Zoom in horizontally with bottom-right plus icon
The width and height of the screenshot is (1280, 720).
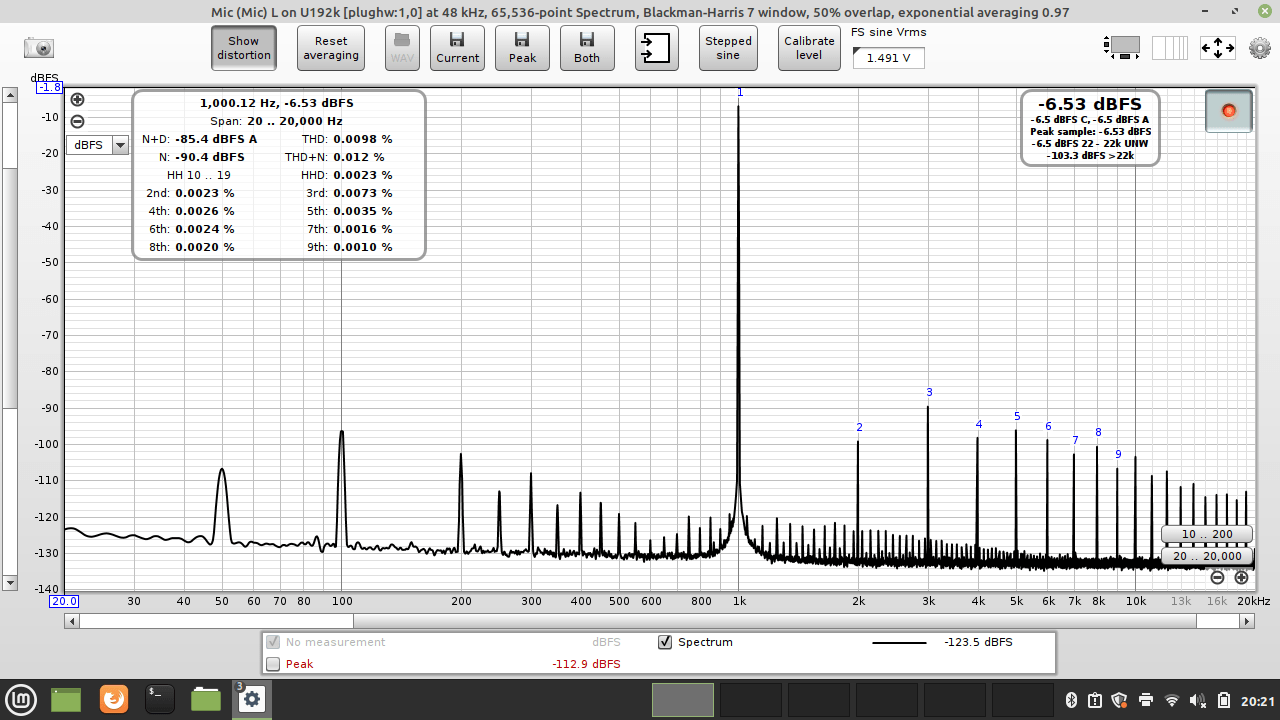pos(1241,577)
